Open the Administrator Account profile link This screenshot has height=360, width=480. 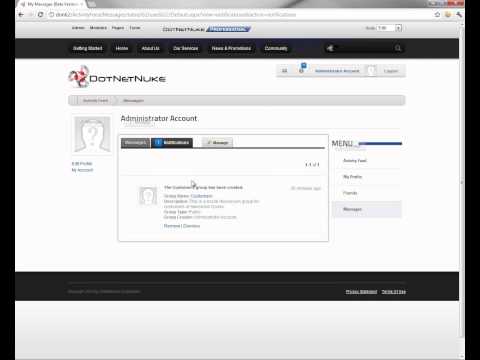coord(337,71)
